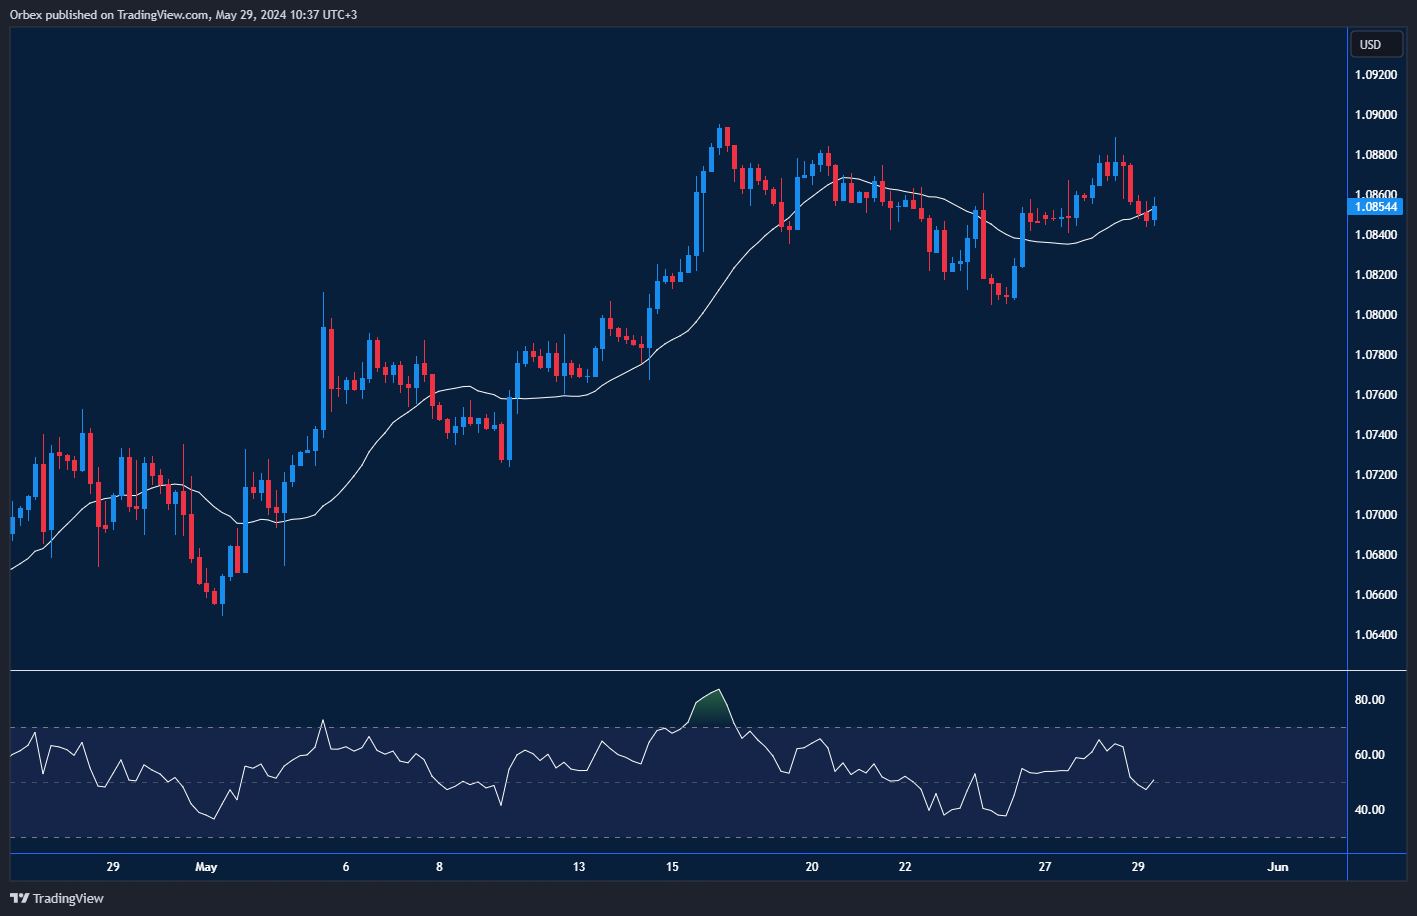Viewport: 1417px width, 916px height.
Task: Click the May label on time axis
Action: 206,867
